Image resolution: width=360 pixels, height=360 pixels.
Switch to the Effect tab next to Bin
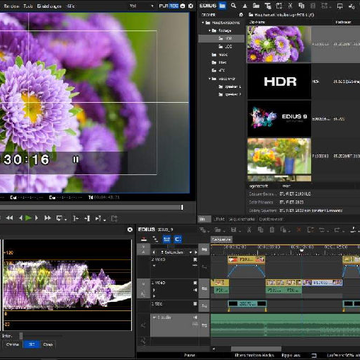(219, 219)
